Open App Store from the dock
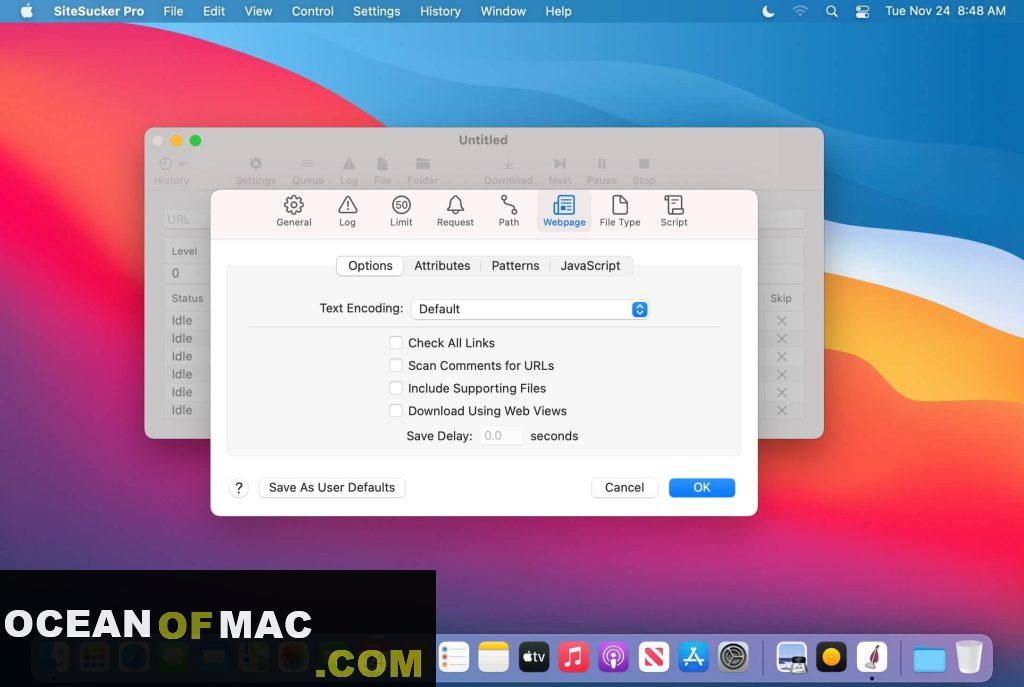Screen dimensions: 1024x687 pyautogui.click(x=694, y=657)
